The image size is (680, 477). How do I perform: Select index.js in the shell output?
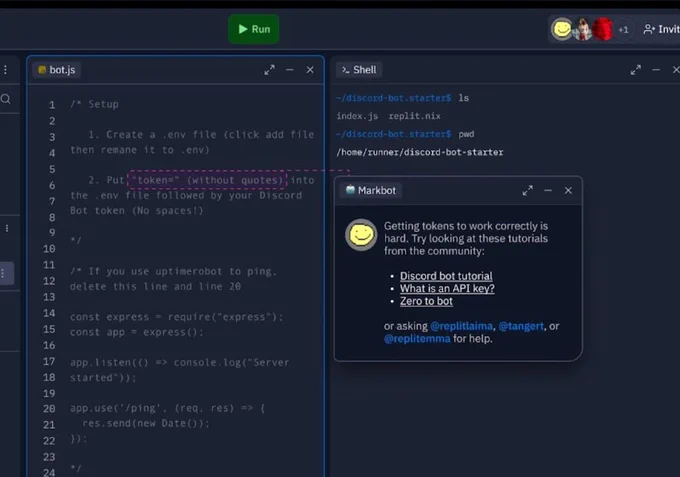click(x=357, y=116)
